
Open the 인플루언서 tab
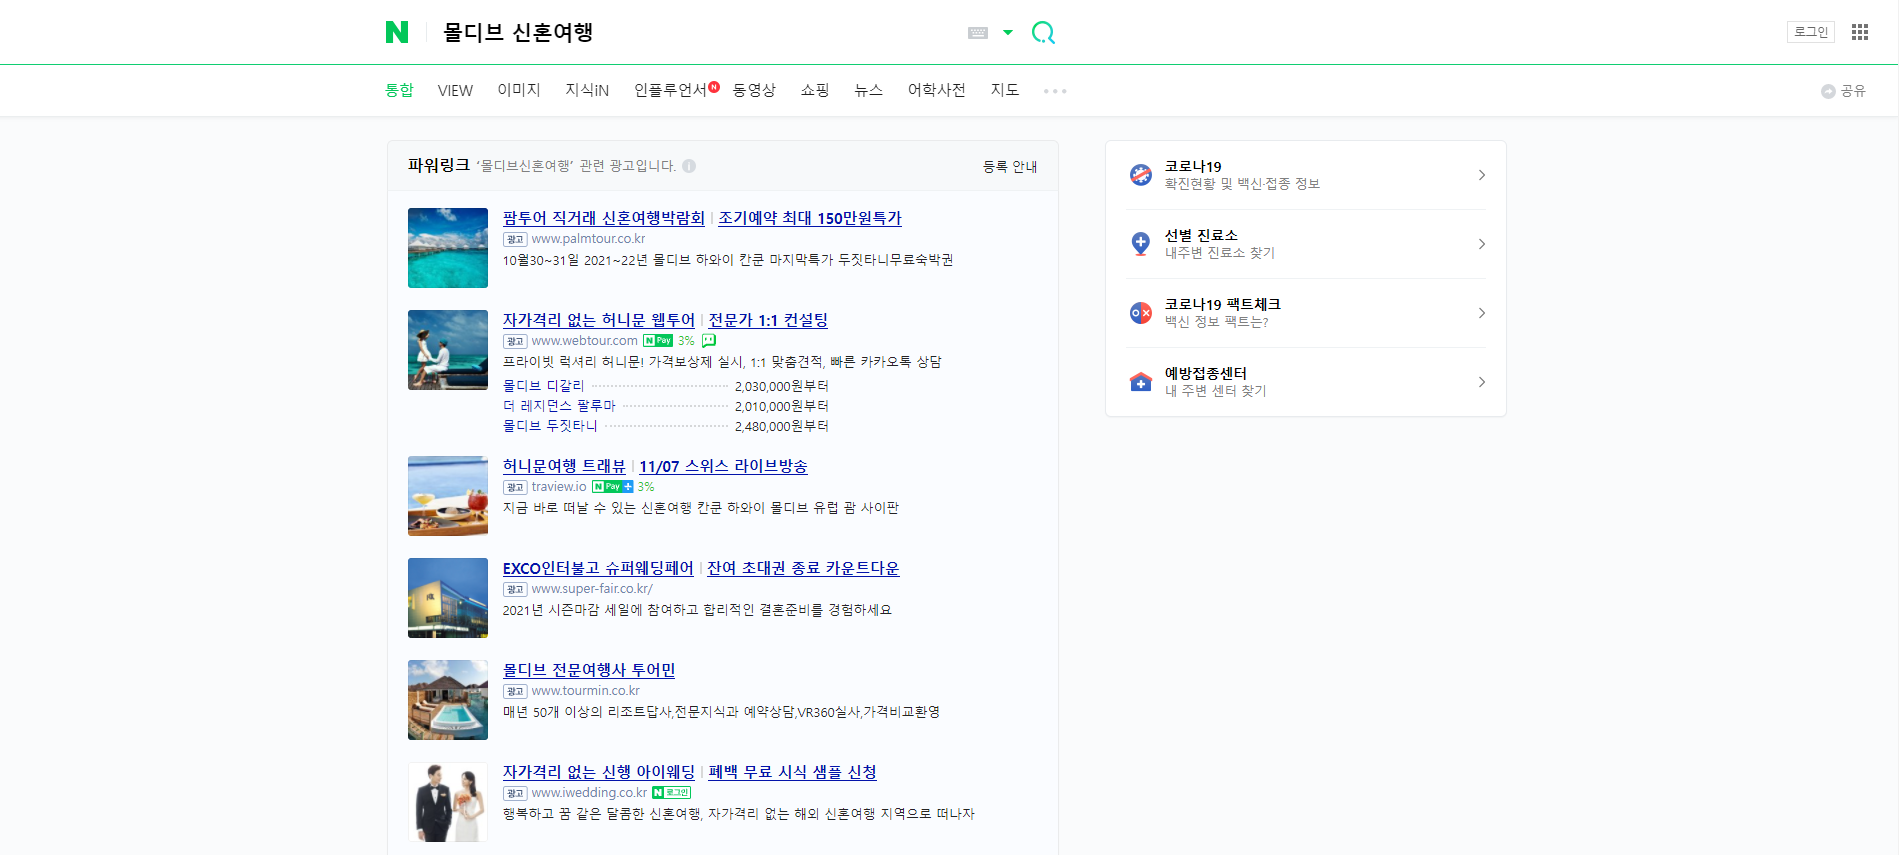click(x=670, y=90)
